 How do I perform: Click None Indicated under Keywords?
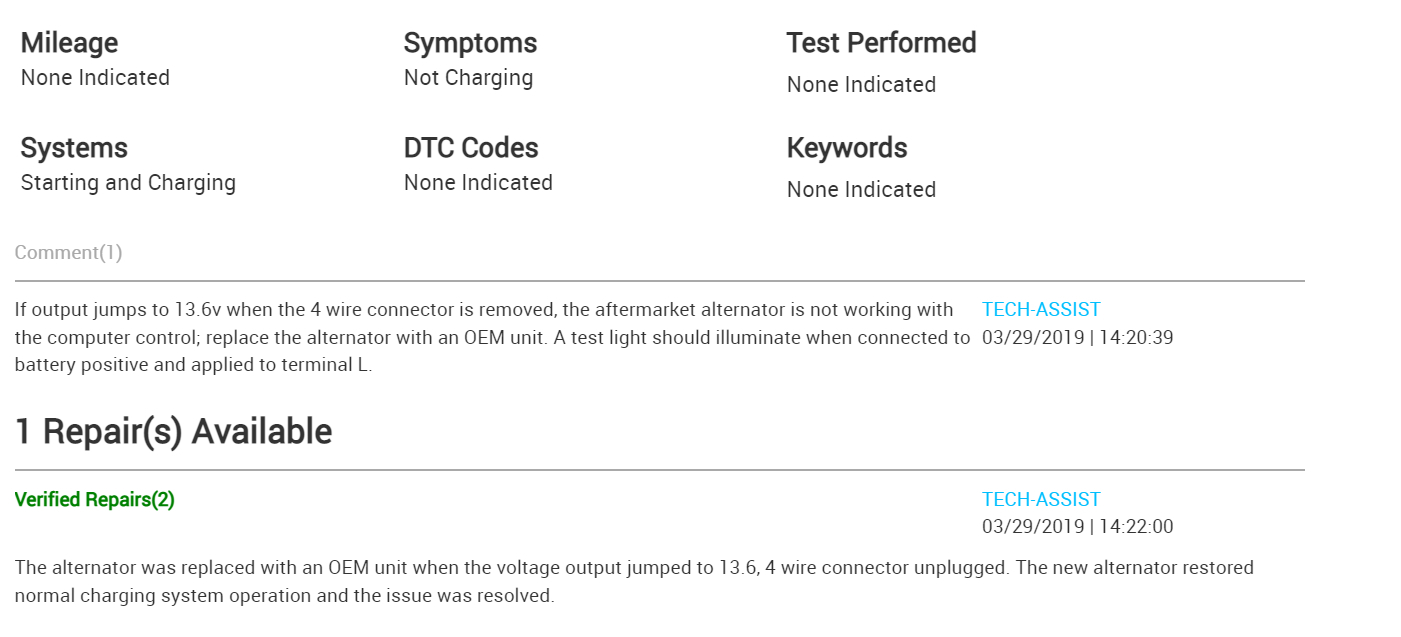(x=861, y=190)
